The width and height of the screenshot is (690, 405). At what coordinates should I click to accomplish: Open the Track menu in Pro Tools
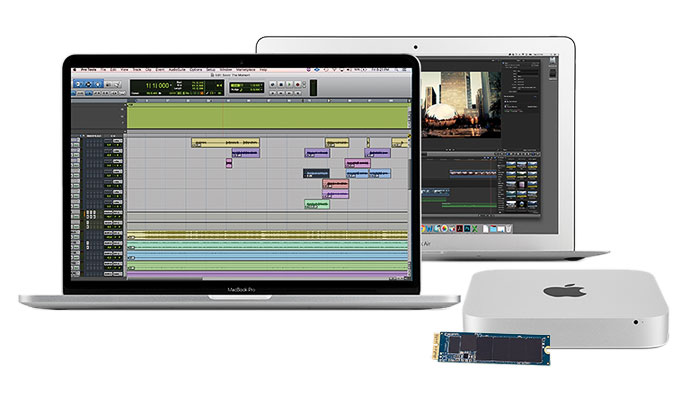coord(137,70)
